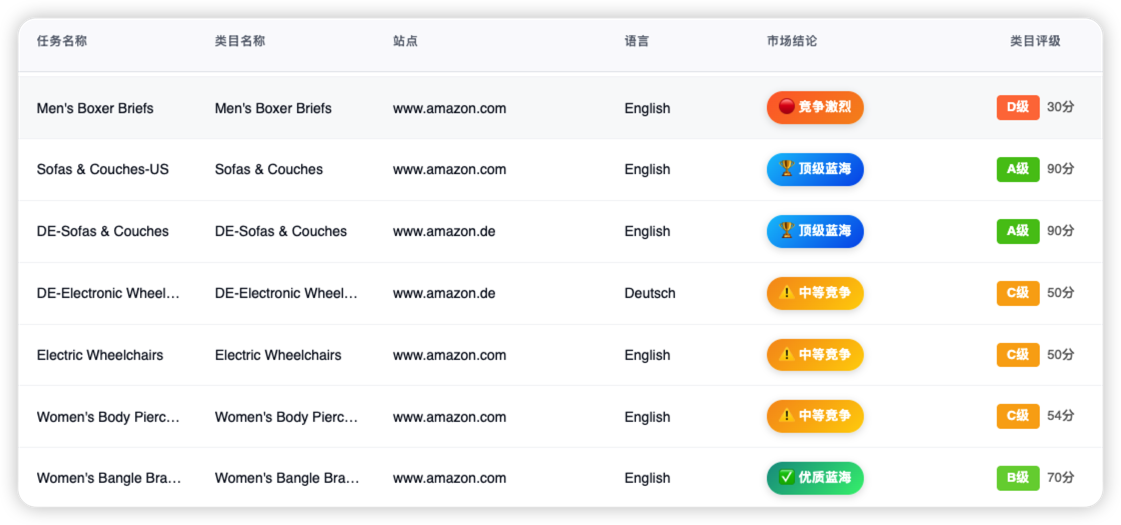
Task: Click the green checkmark icon in 优质蓝海 badge
Action: (x=786, y=477)
